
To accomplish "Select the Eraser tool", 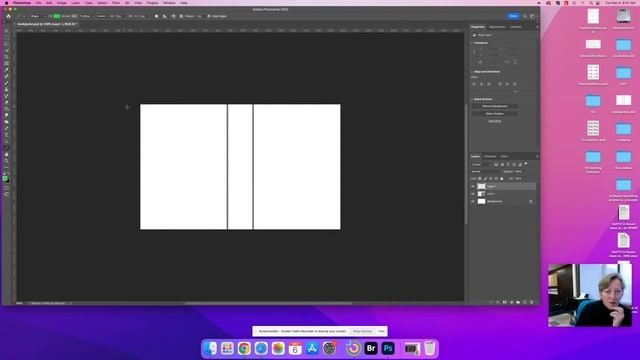I will click(7, 102).
